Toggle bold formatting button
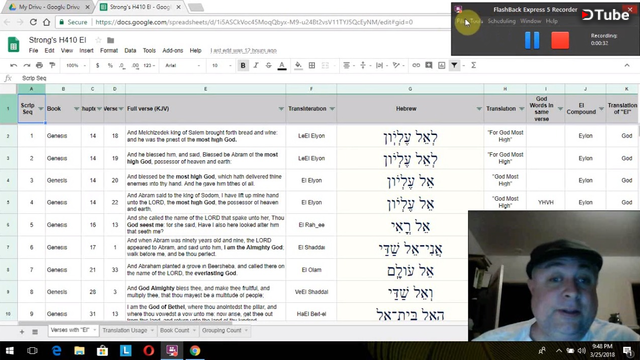 click(x=243, y=65)
